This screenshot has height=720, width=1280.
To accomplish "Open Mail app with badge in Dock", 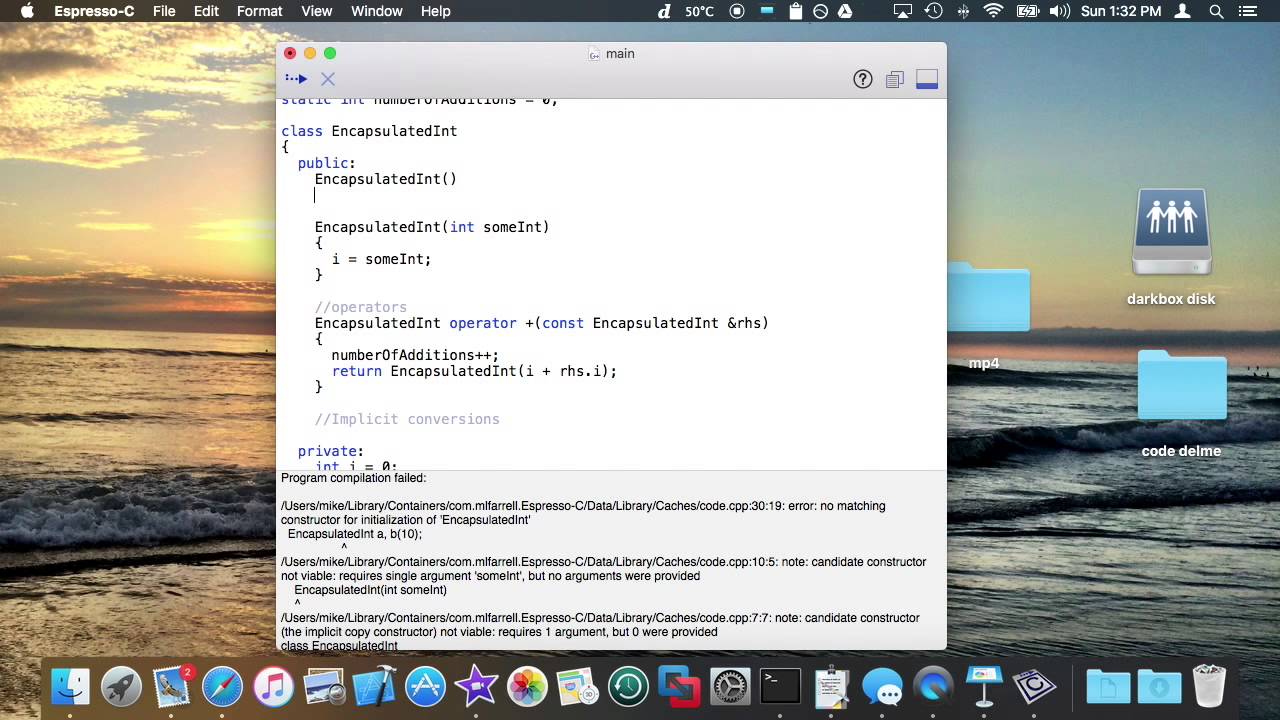I will (x=172, y=686).
